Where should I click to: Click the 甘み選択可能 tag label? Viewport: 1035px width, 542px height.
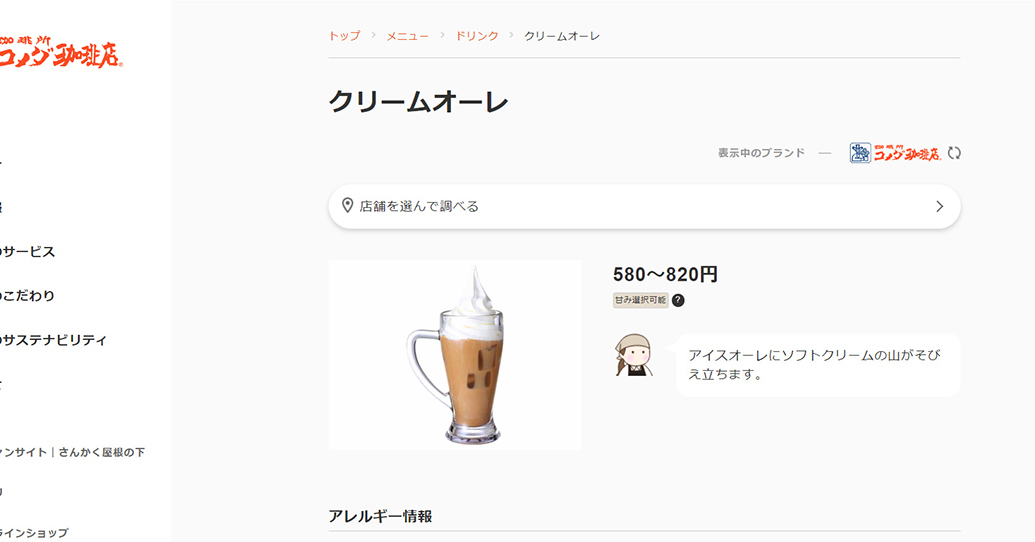[640, 300]
